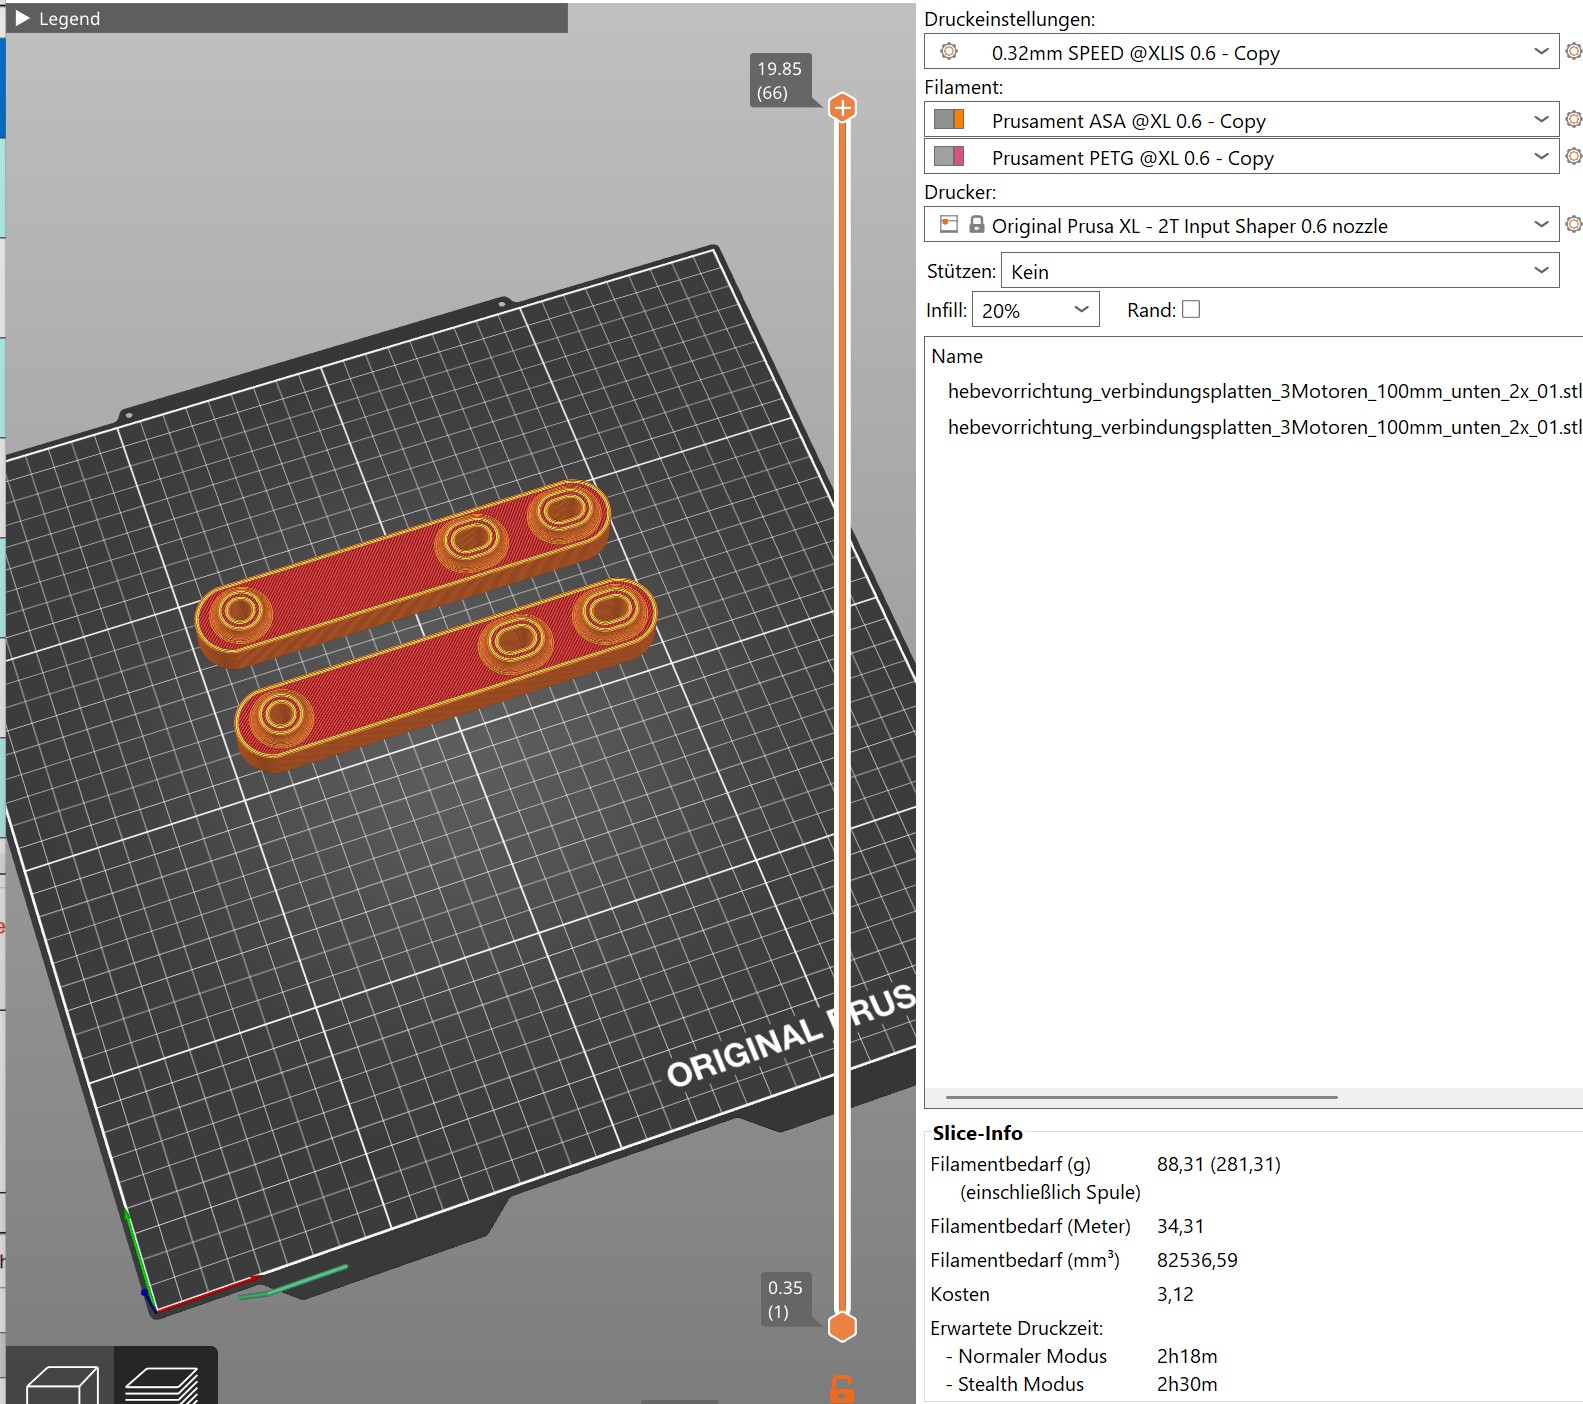Open the print settings preset dropdown
Screen dimensions: 1583x1404
tap(1241, 52)
